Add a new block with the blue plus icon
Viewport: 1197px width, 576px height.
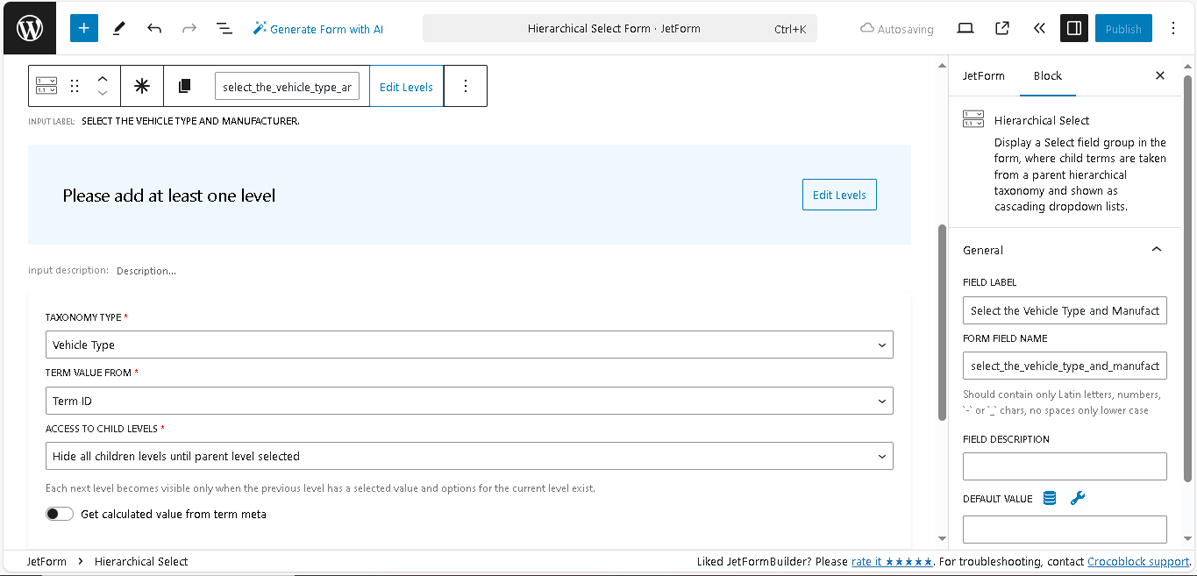[x=84, y=28]
